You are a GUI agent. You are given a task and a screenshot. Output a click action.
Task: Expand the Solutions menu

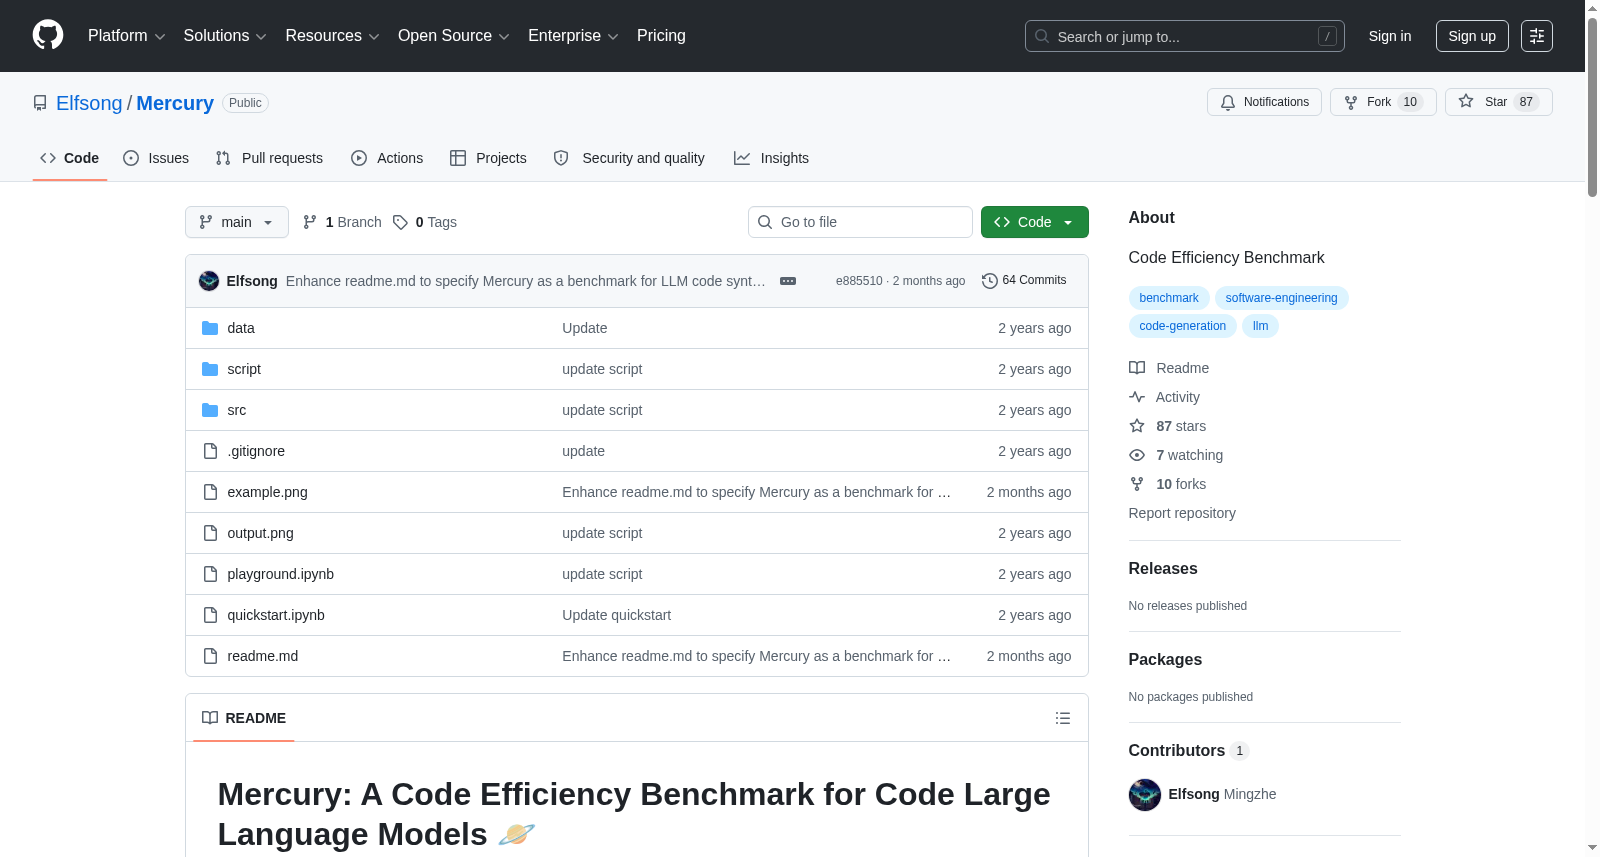(x=225, y=36)
